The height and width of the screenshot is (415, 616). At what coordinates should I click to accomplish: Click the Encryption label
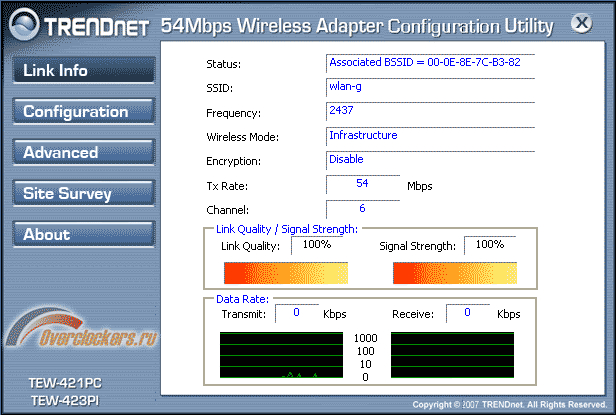pos(233,161)
